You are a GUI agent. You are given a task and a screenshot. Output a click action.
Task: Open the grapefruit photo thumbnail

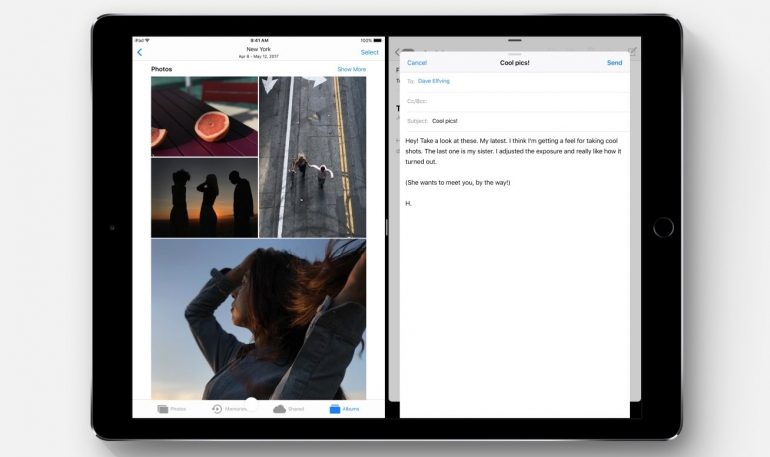204,116
